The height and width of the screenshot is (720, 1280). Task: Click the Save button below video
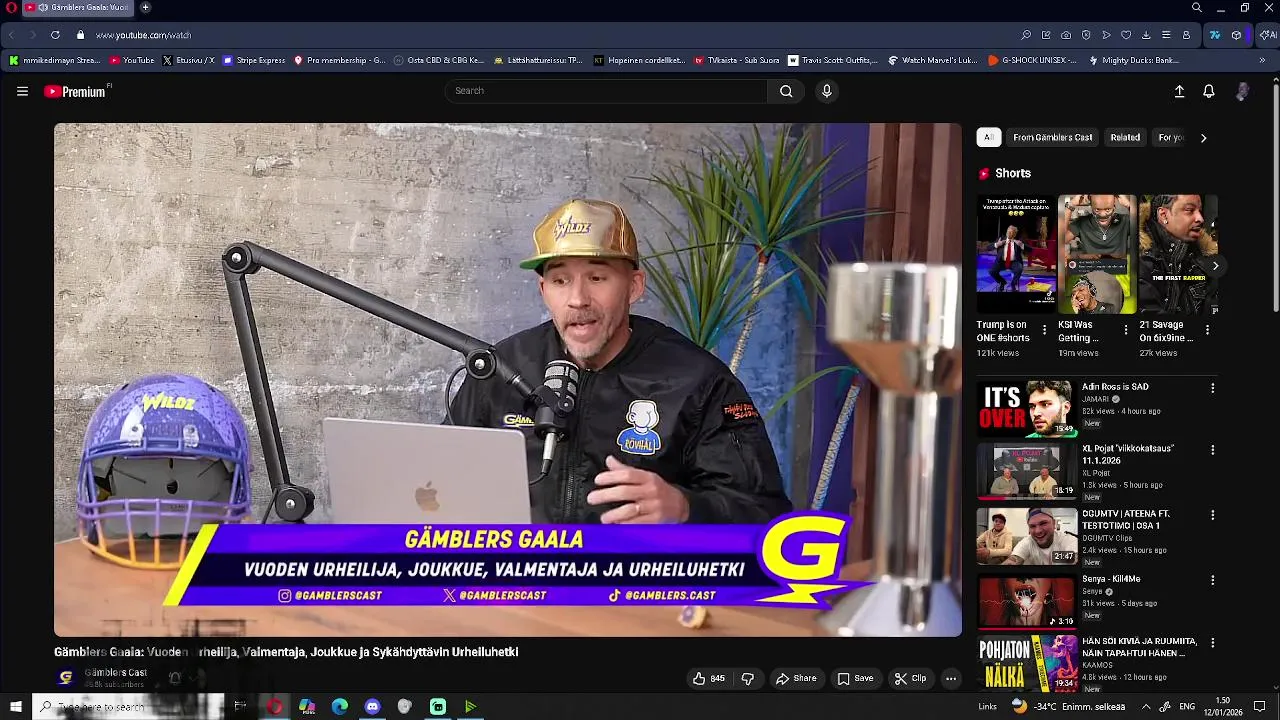855,678
